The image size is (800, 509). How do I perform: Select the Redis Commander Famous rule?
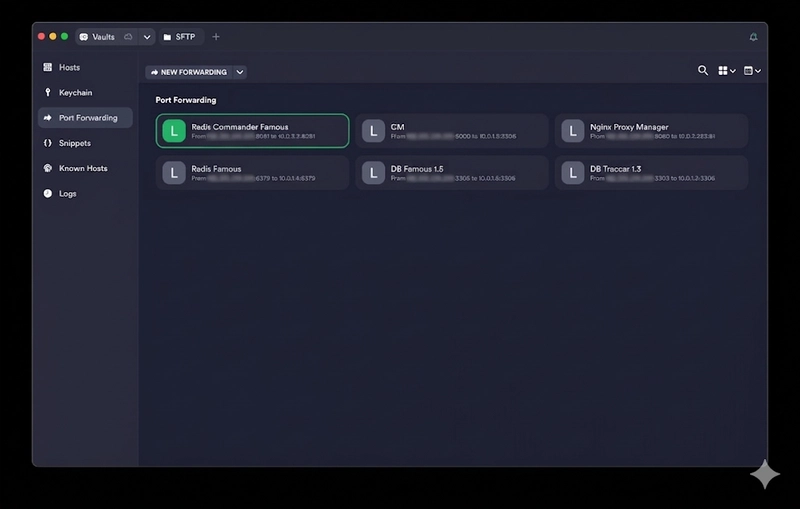click(253, 131)
